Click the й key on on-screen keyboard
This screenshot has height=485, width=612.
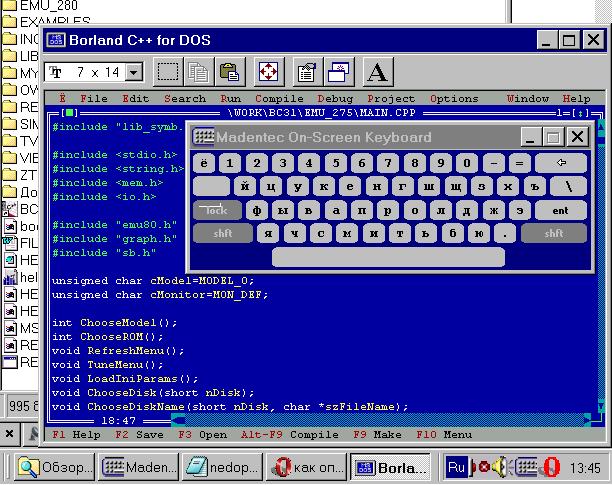click(x=245, y=187)
